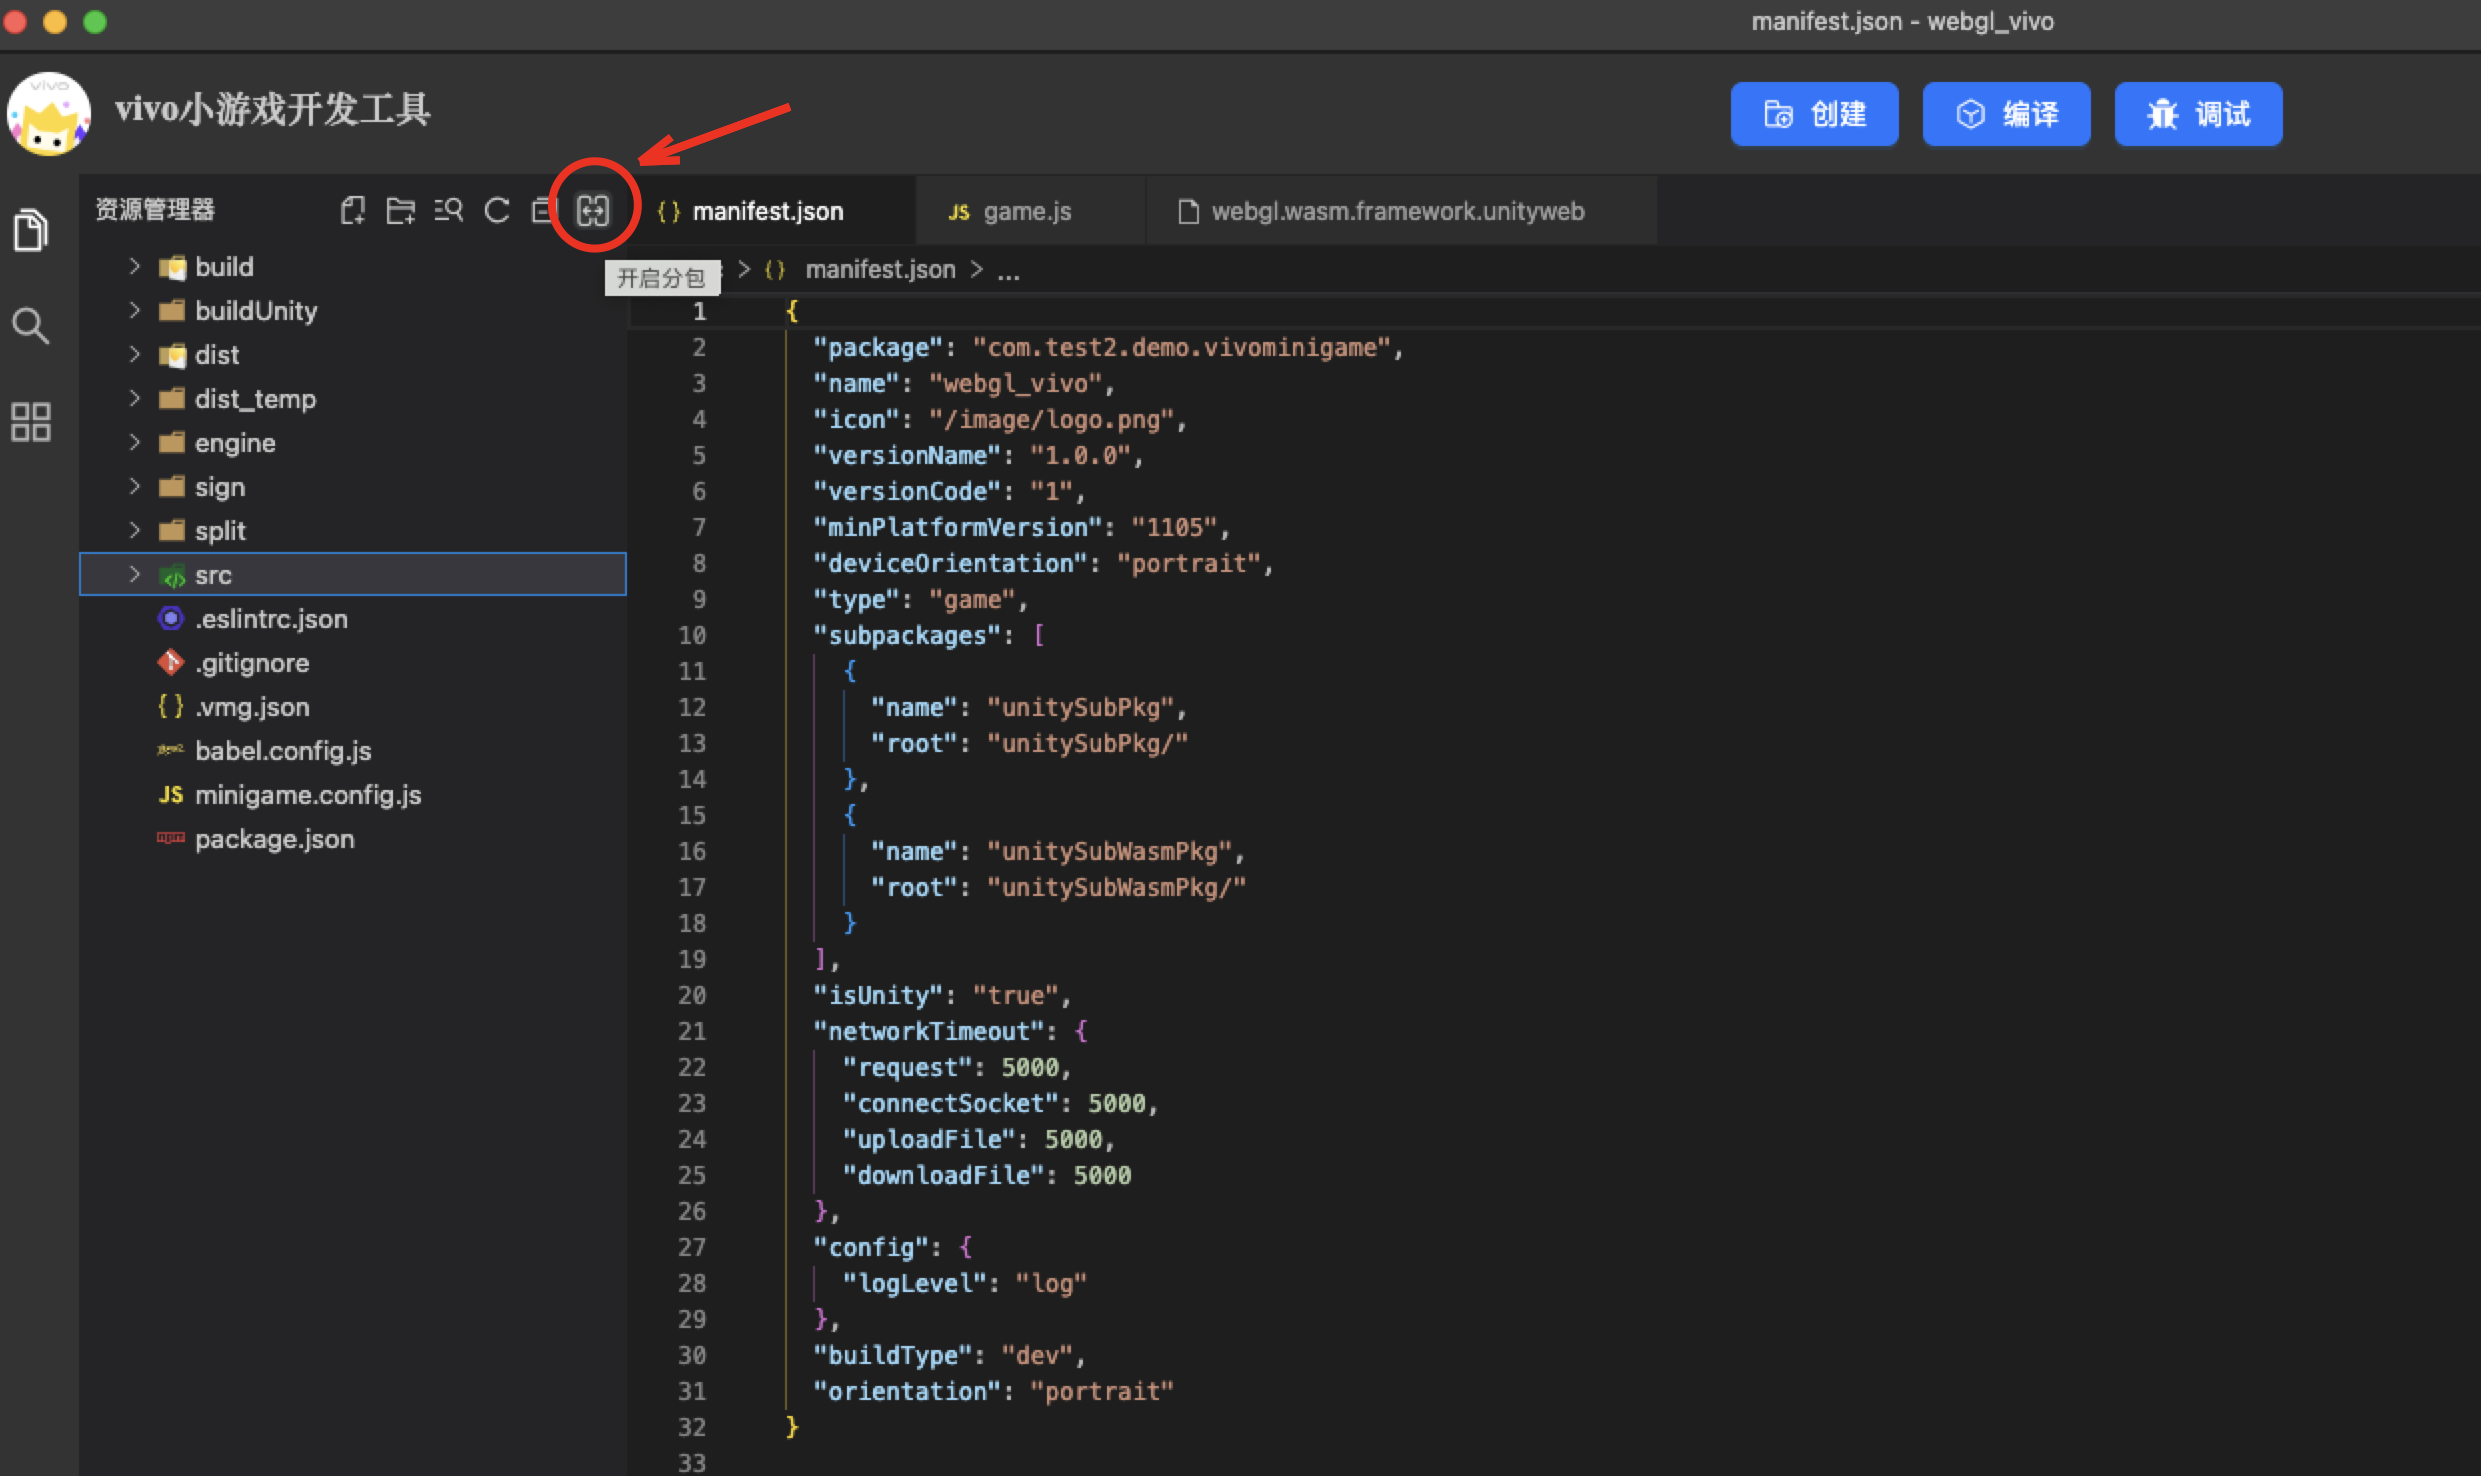Click the "isUnity" key on line 20
2481x1476 pixels.
click(878, 995)
